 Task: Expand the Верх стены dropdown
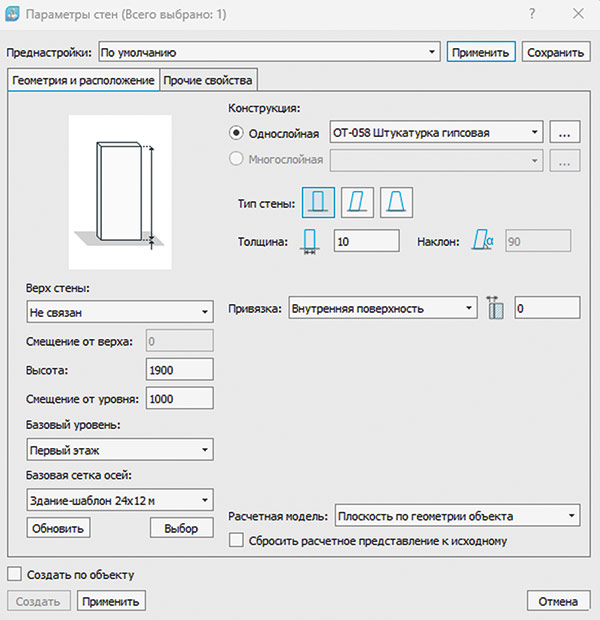tap(119, 312)
